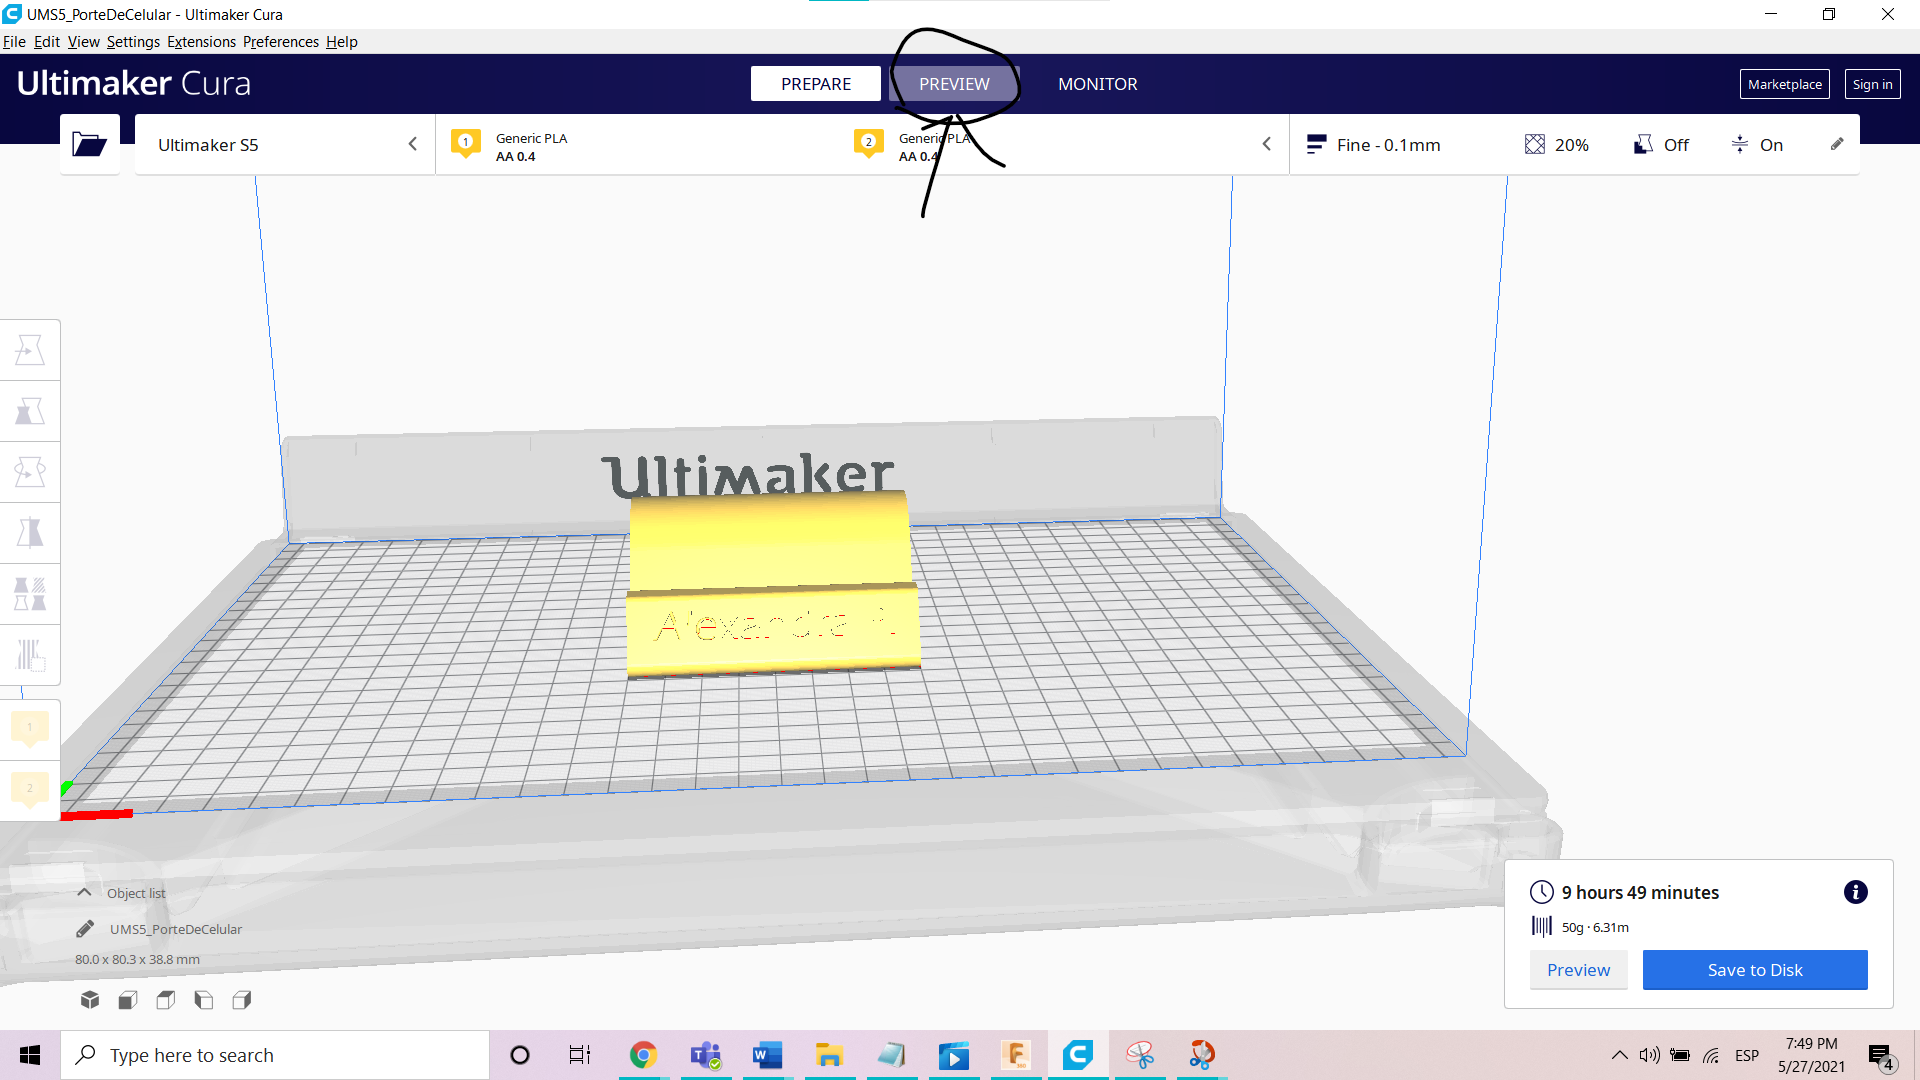Image resolution: width=1920 pixels, height=1080 pixels.
Task: Open the Extensions menu
Action: pos(201,42)
